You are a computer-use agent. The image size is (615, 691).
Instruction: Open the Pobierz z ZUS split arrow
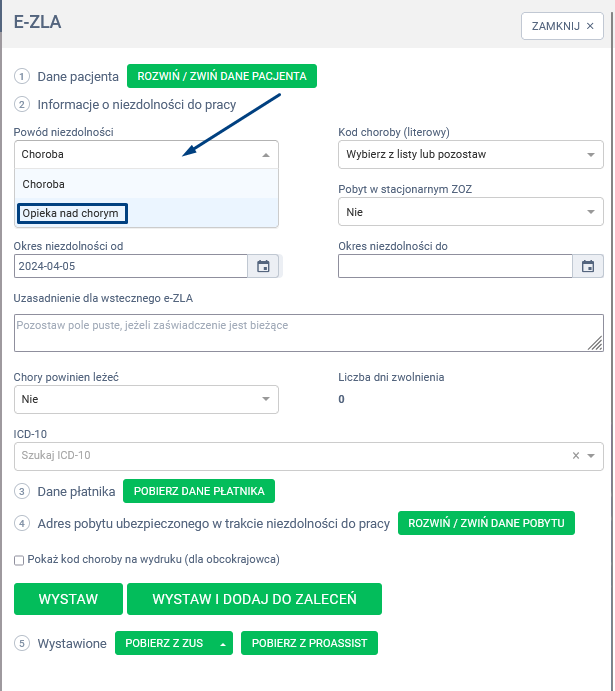[222, 644]
